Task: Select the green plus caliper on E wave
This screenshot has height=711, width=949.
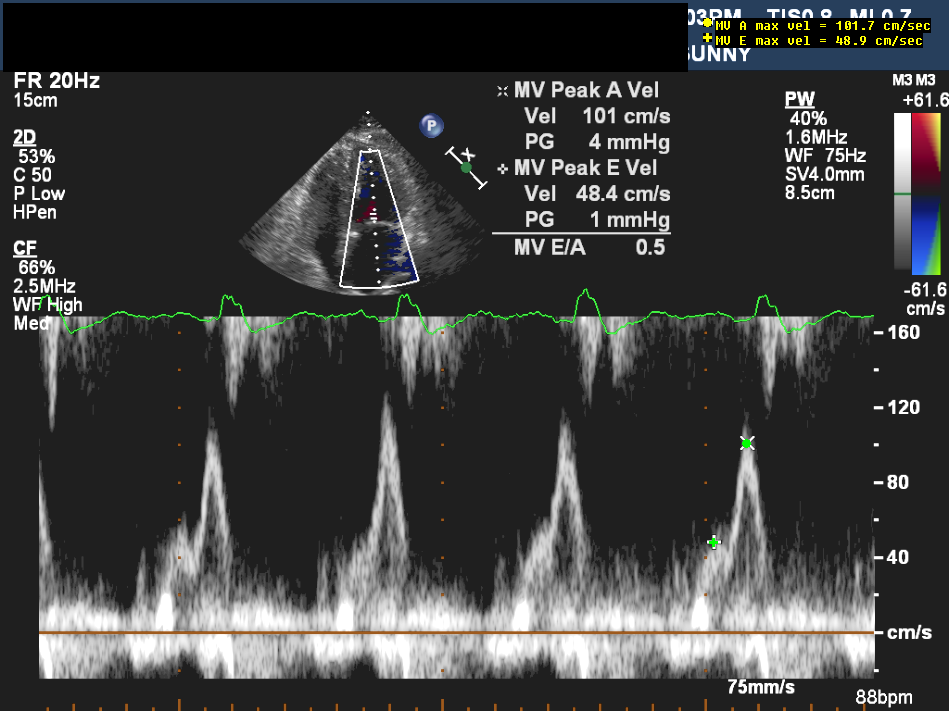Action: 713,542
